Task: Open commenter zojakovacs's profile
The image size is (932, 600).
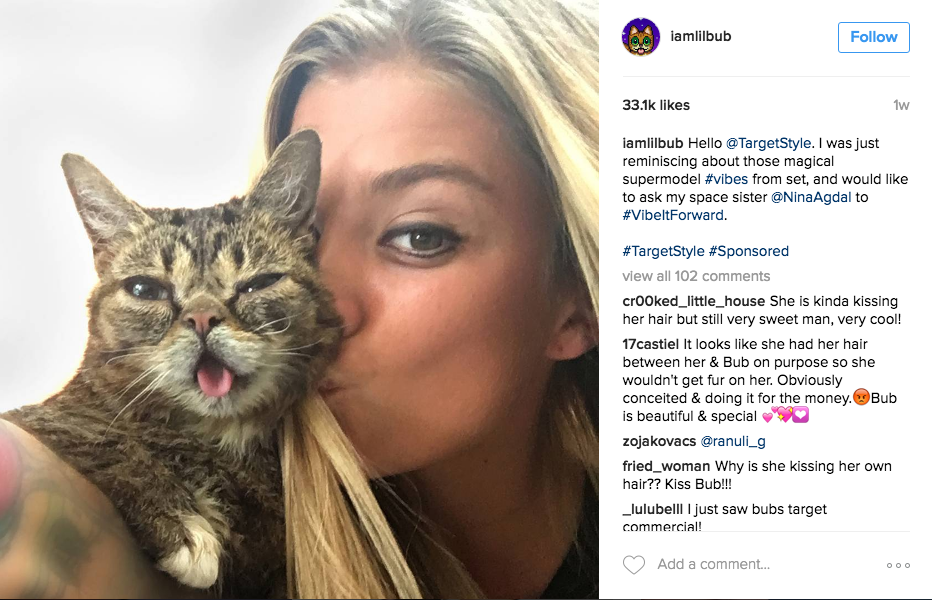Action: point(659,441)
